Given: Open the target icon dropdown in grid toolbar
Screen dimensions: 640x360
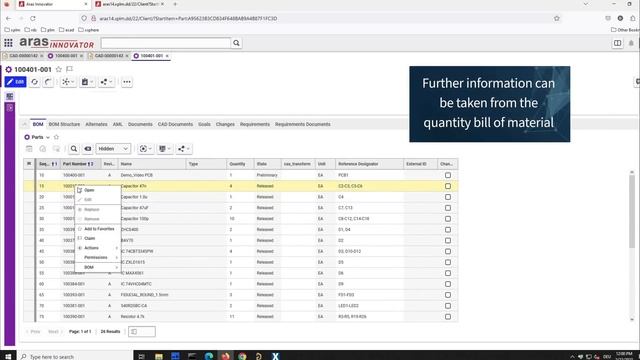Looking at the screenshot, I should tap(146, 149).
